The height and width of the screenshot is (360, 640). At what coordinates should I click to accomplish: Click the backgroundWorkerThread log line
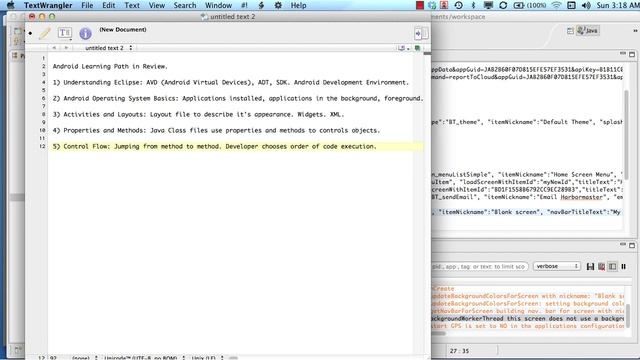(528, 318)
